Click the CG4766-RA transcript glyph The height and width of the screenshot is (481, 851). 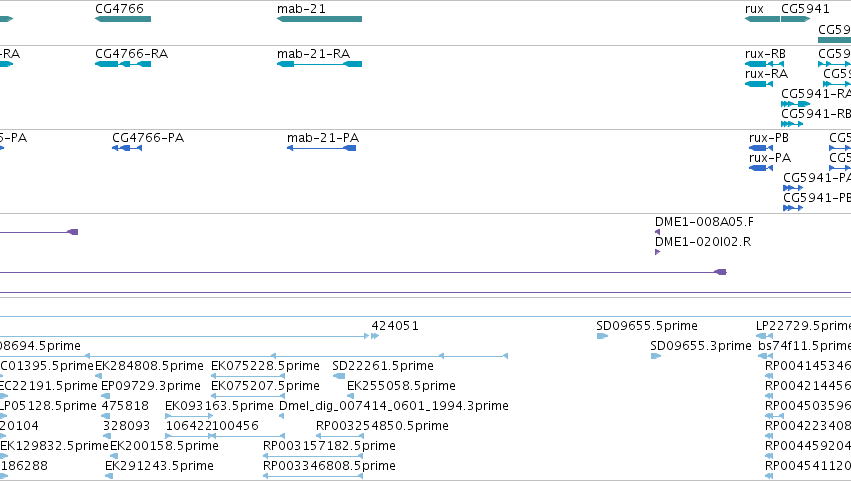[x=123, y=64]
